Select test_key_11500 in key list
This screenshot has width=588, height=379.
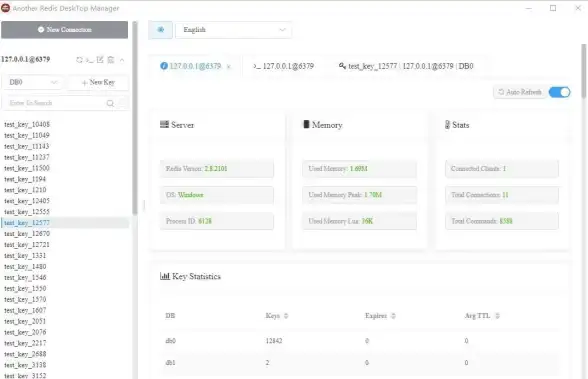(27, 168)
